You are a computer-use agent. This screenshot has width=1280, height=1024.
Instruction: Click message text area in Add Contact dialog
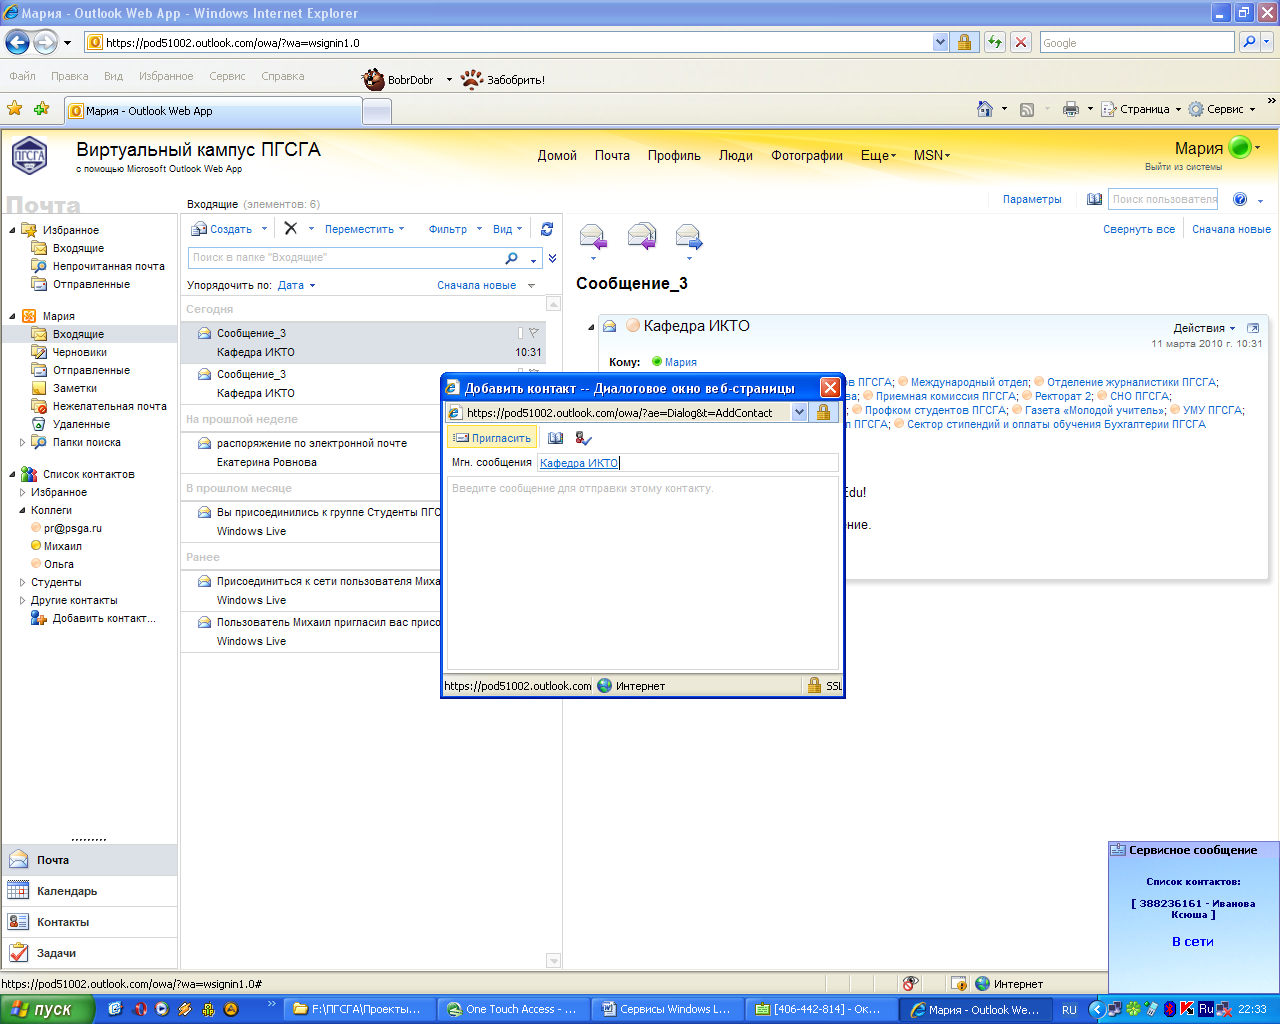pyautogui.click(x=642, y=573)
